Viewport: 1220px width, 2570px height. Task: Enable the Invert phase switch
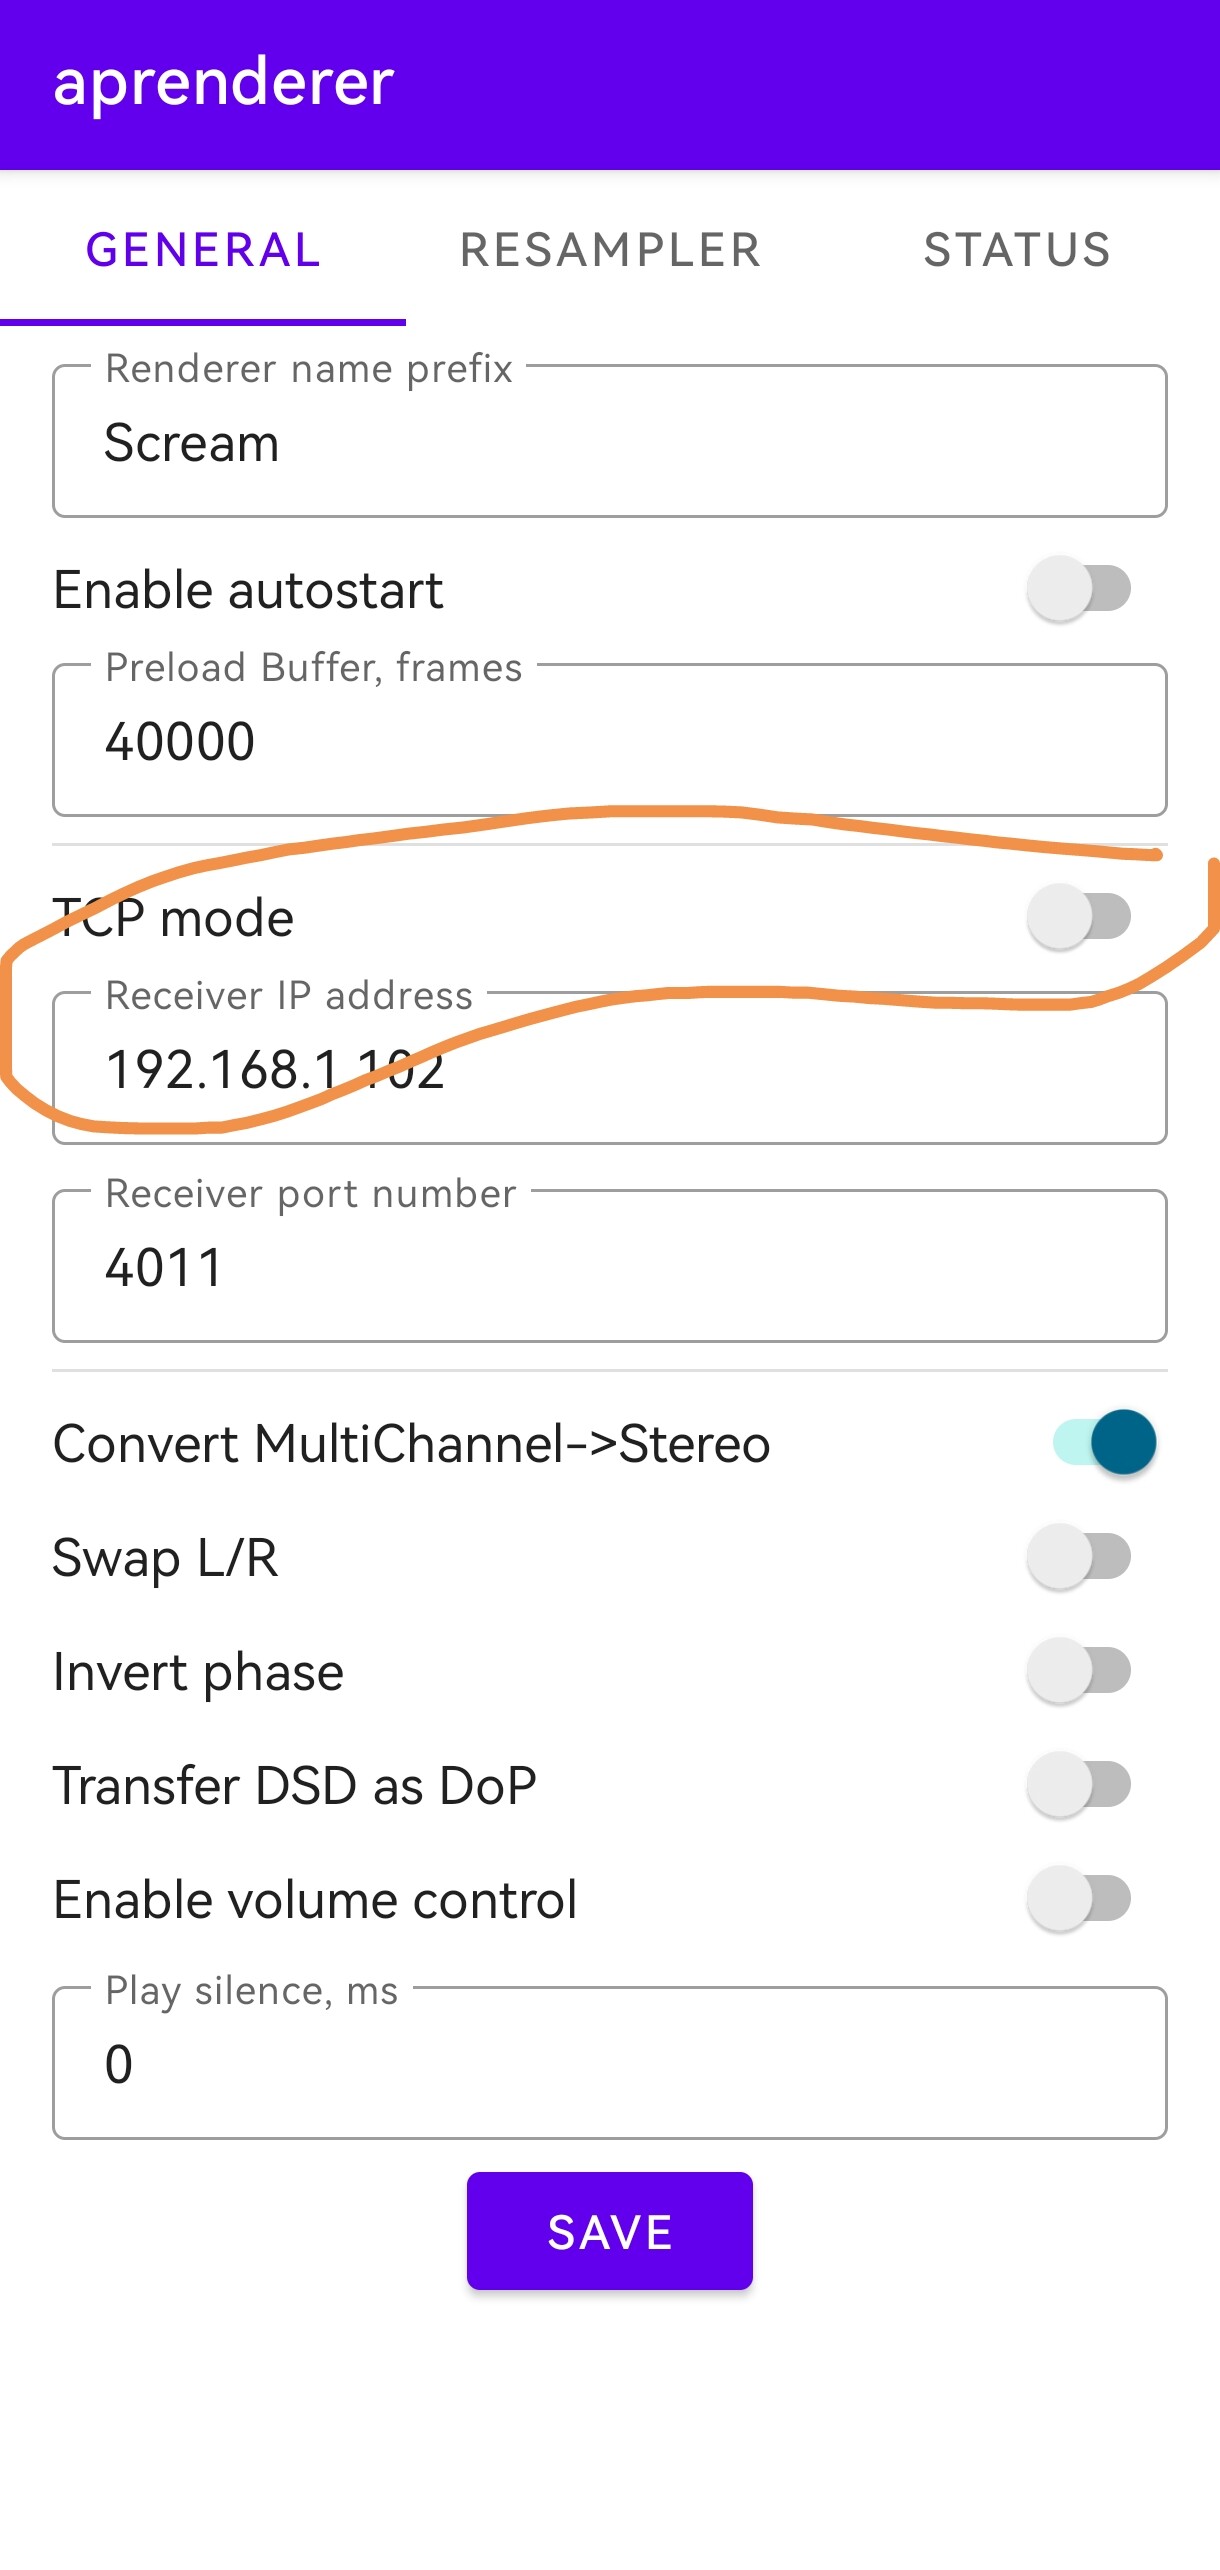pos(1079,1670)
